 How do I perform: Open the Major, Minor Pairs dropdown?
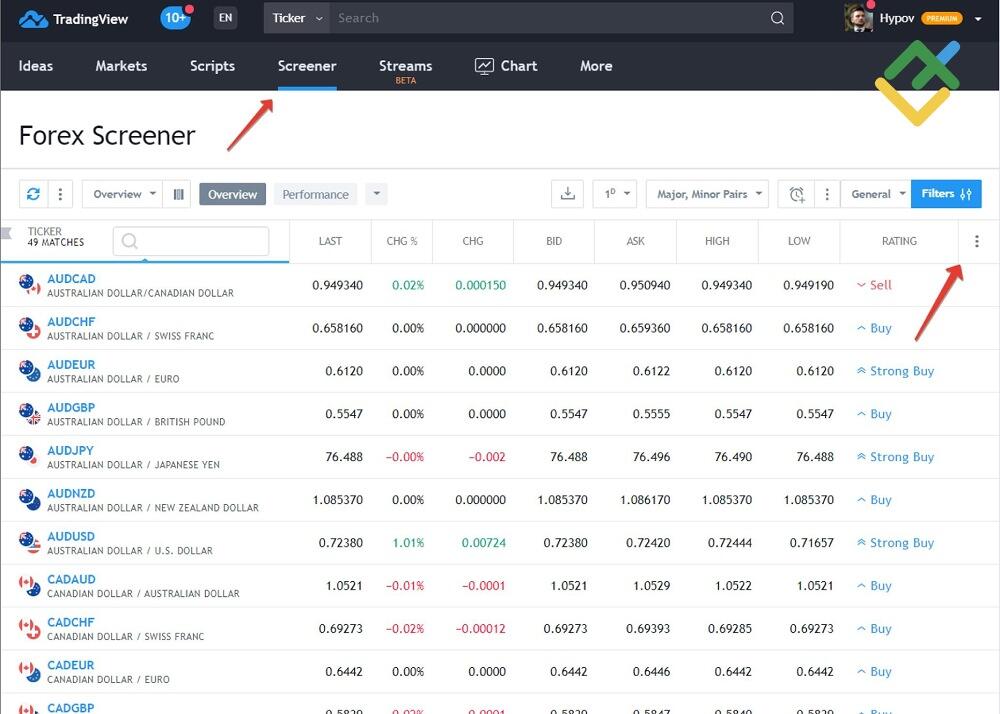click(707, 194)
